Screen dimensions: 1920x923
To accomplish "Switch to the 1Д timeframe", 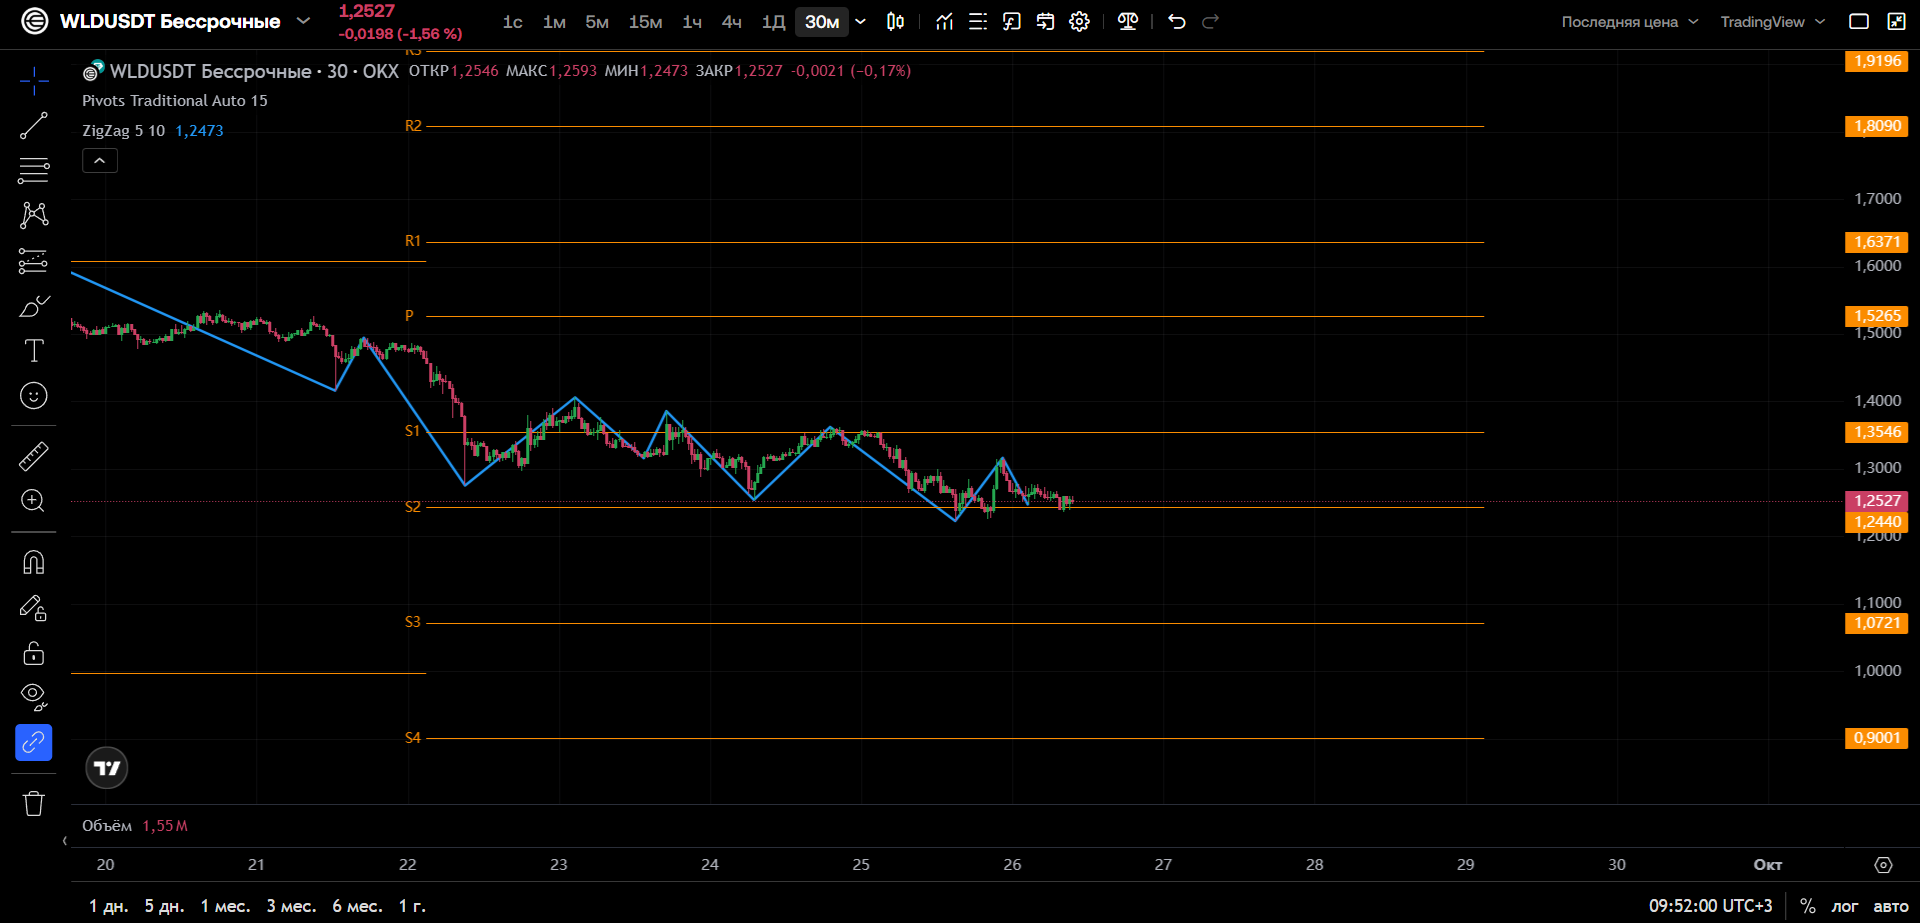I will (x=773, y=22).
